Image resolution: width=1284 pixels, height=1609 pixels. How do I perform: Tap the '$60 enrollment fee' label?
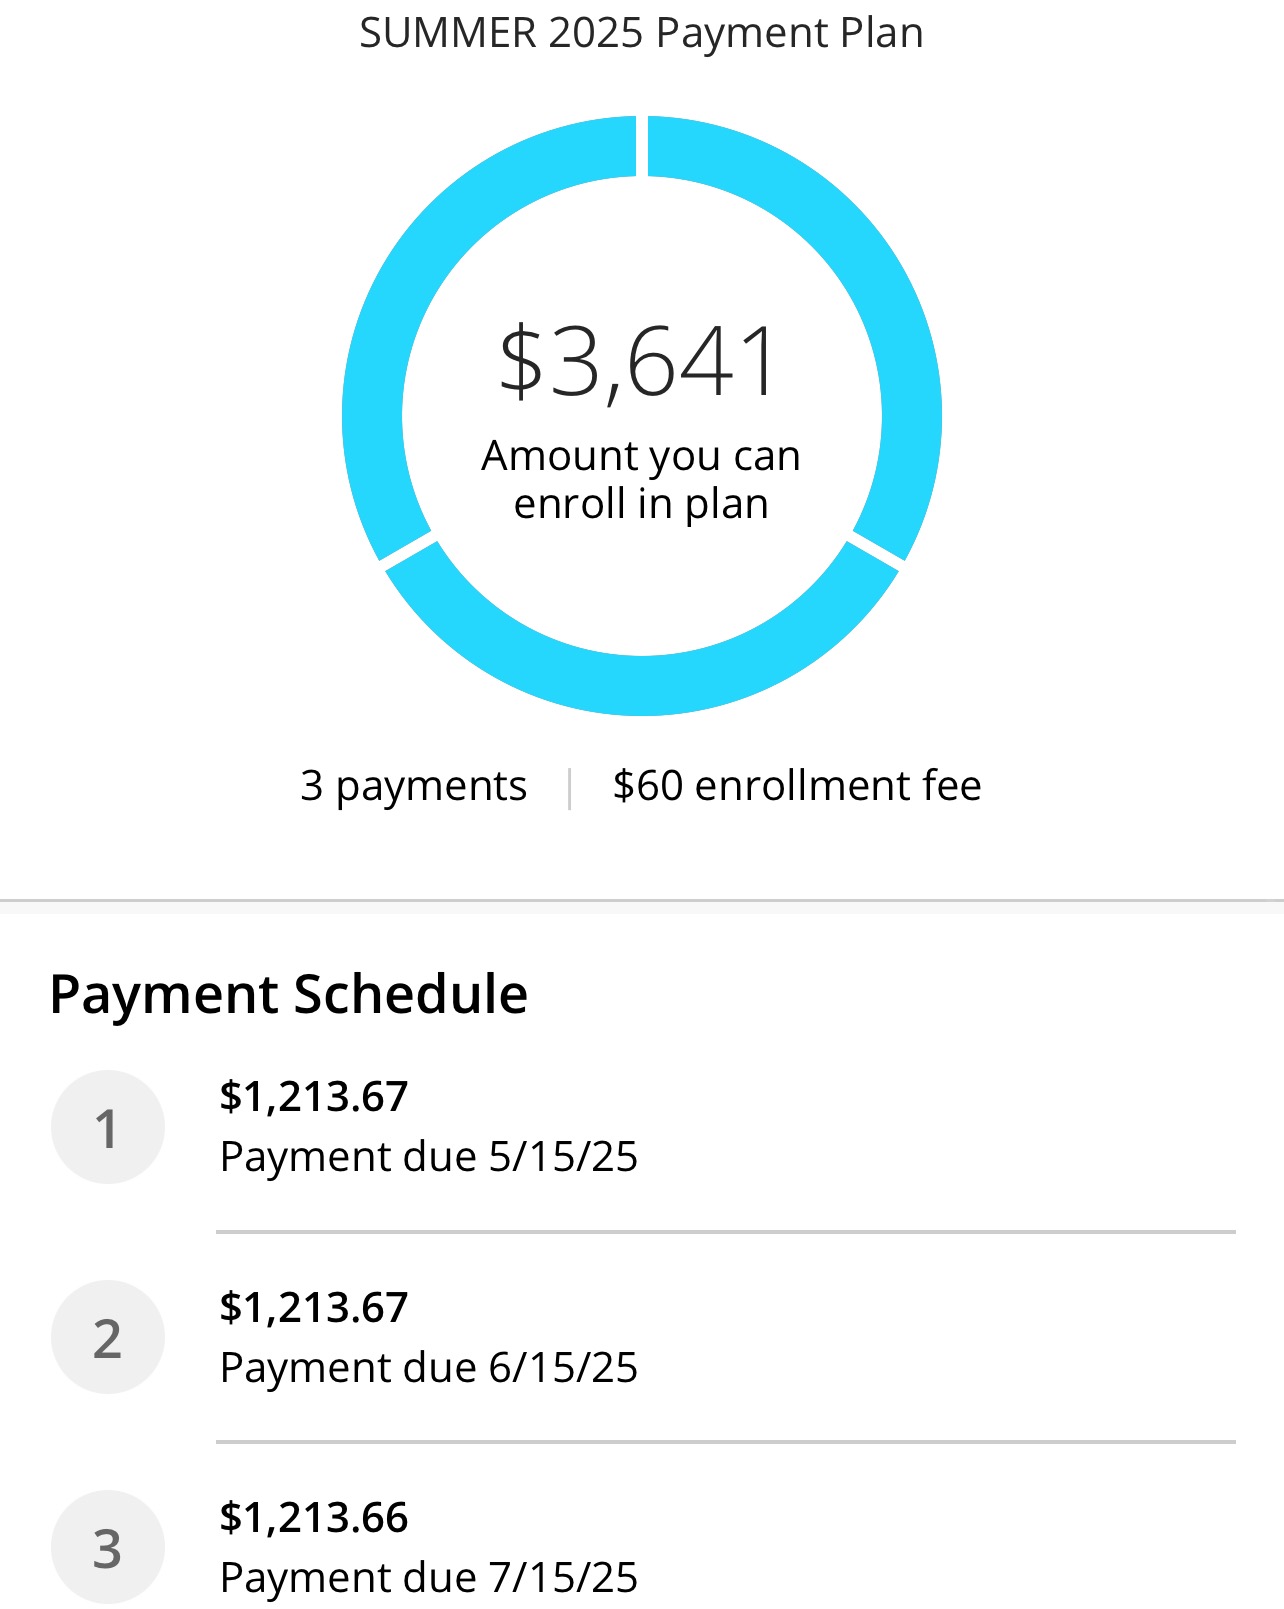[797, 786]
